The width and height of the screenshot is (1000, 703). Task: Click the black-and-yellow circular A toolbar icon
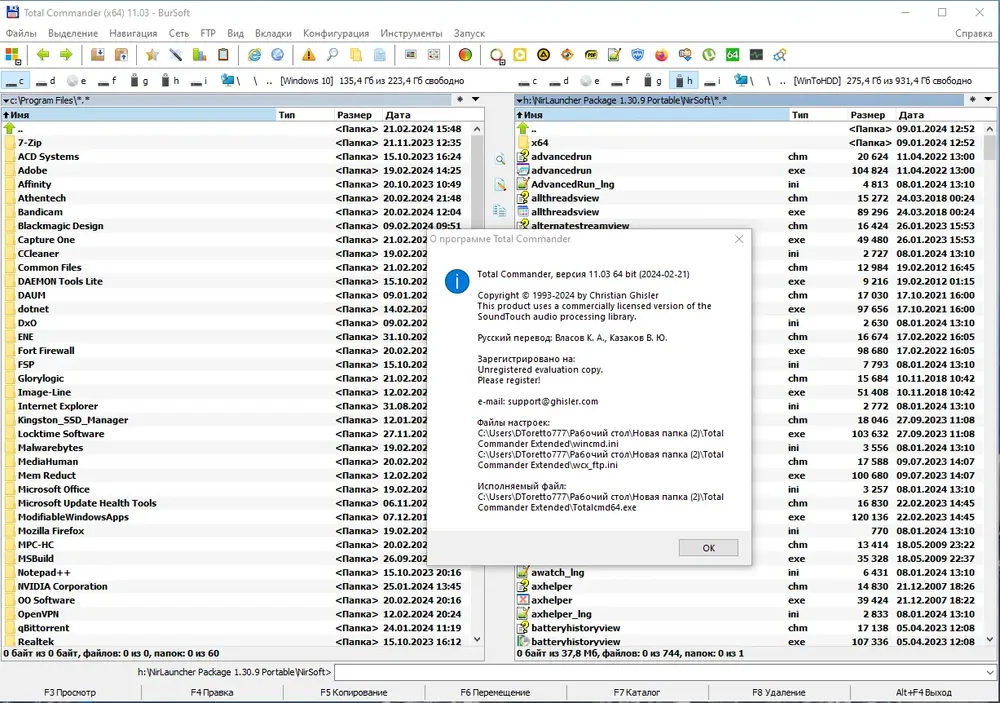tap(543, 55)
